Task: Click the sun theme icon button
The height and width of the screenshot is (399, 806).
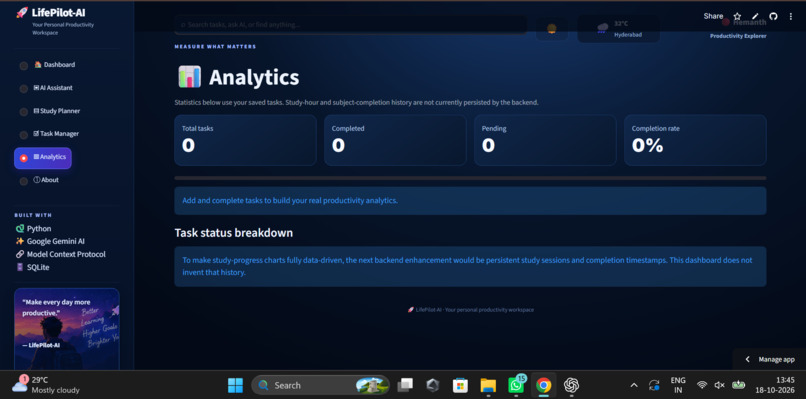Action: [x=552, y=29]
